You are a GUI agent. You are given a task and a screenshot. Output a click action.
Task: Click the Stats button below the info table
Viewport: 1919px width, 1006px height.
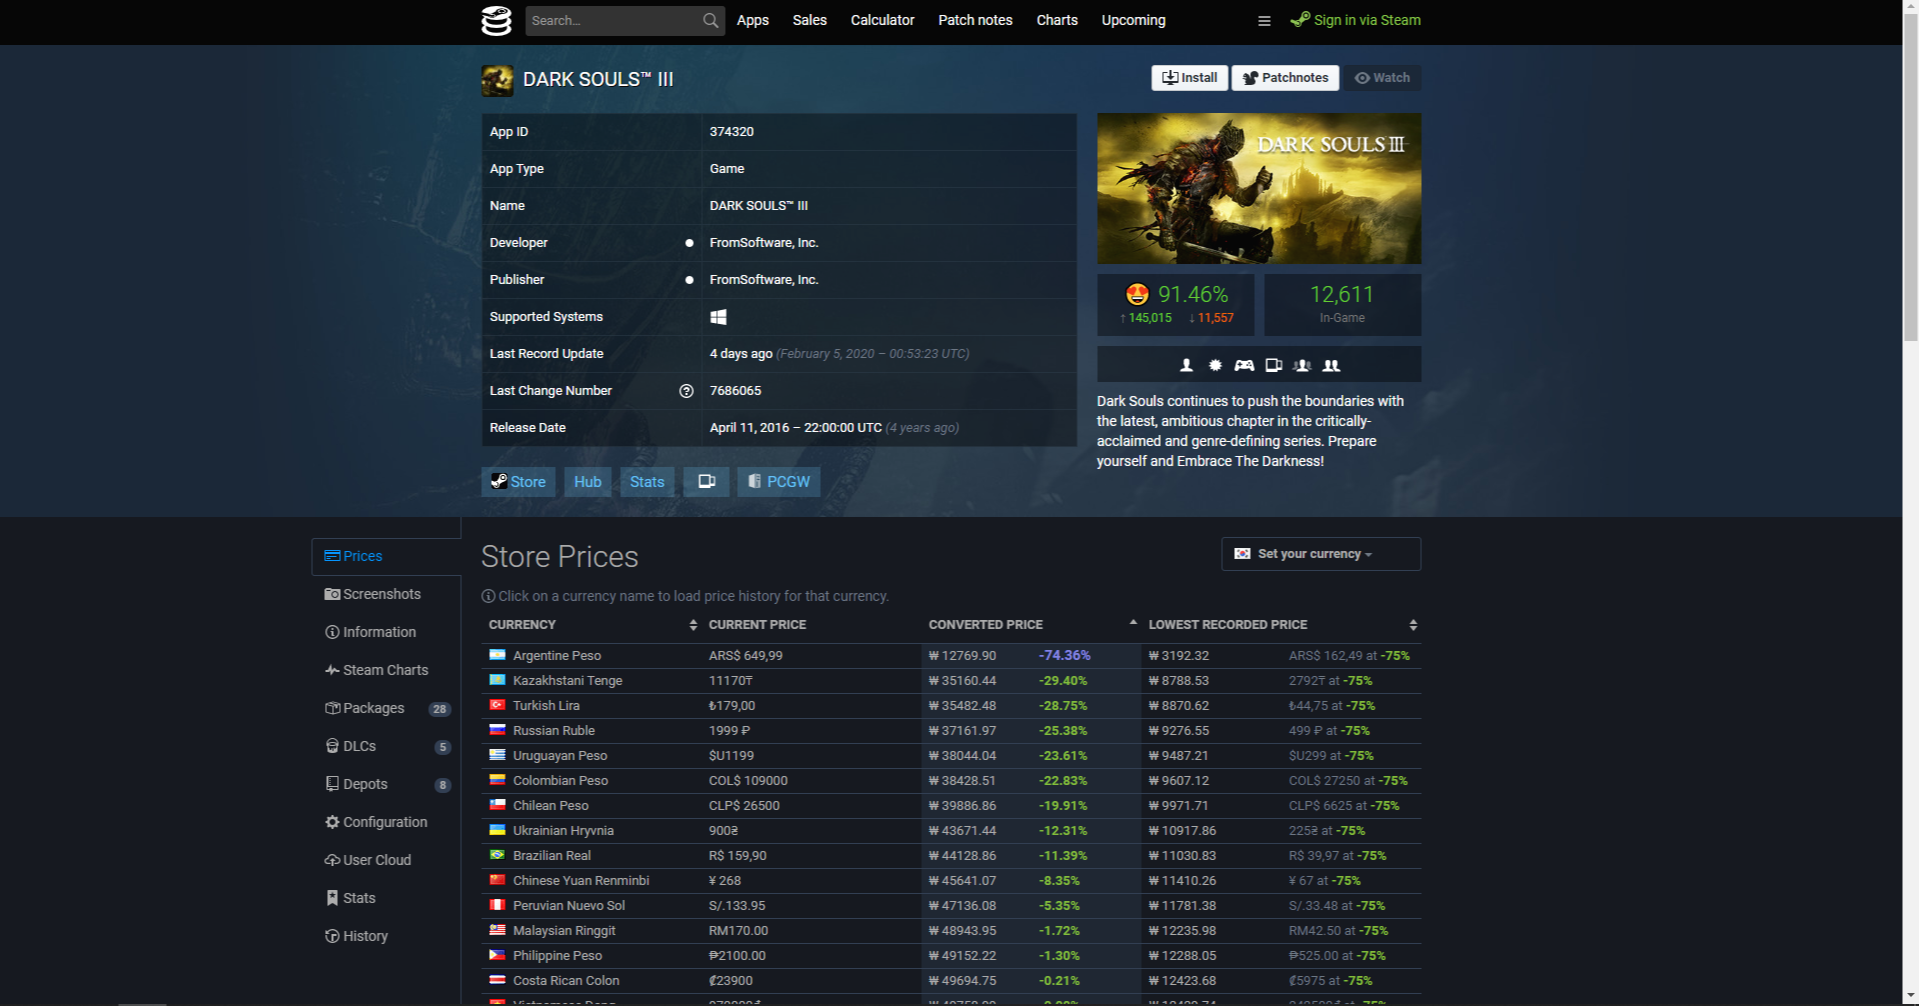pyautogui.click(x=647, y=482)
